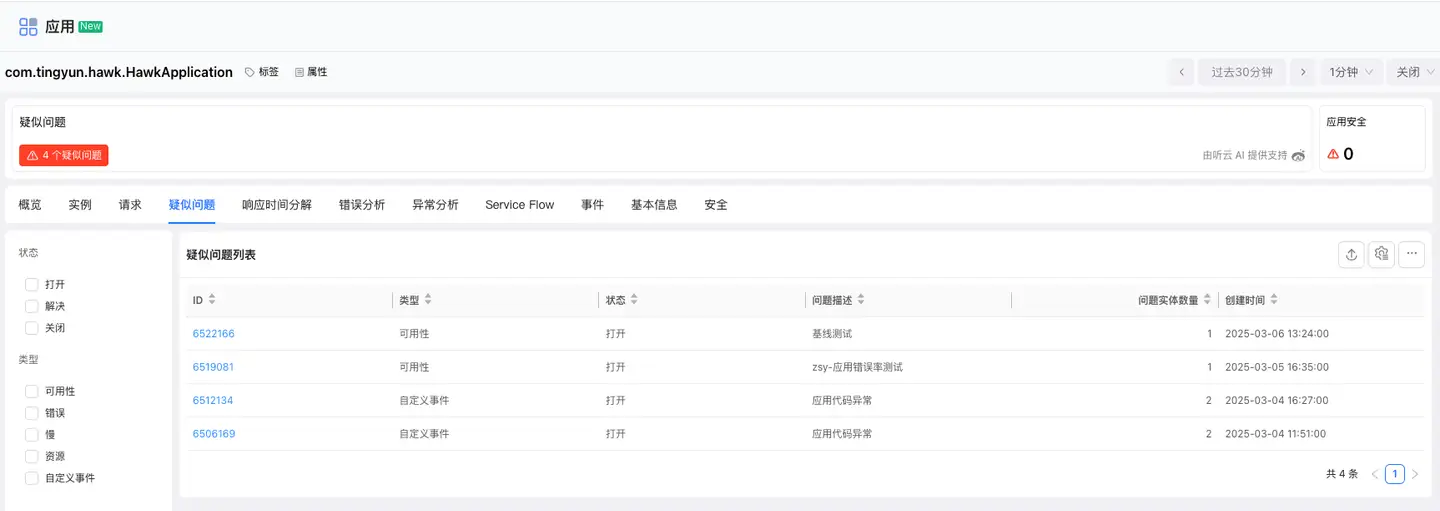
Task: Click the 标签 tag icon
Action: 250,72
